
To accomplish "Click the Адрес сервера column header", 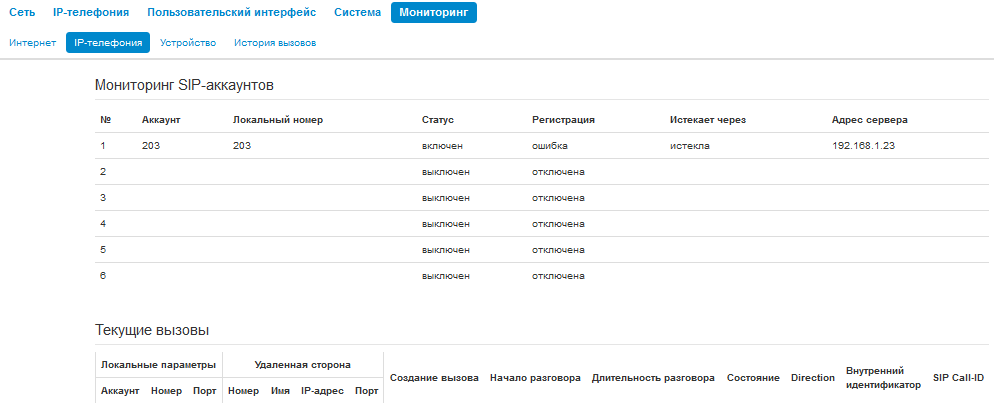I will 869,120.
